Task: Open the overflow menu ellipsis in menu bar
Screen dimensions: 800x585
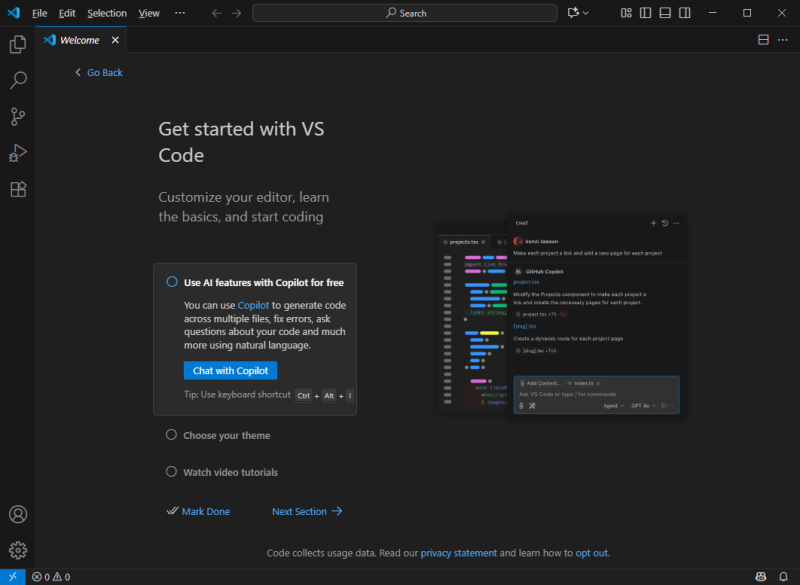Action: [x=180, y=13]
